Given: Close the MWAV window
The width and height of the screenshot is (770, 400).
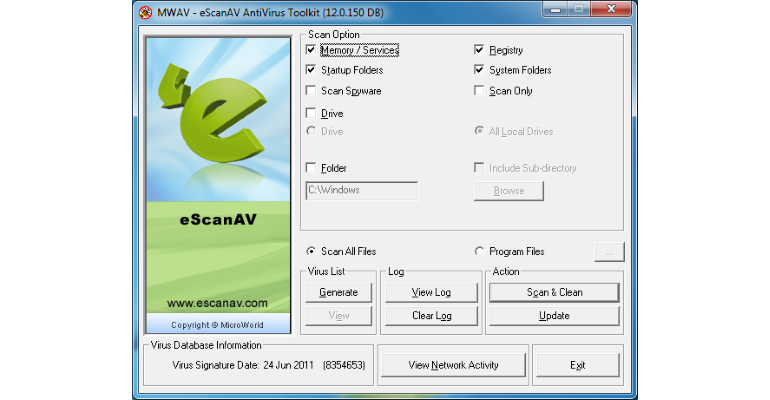Looking at the screenshot, I should coord(611,9).
